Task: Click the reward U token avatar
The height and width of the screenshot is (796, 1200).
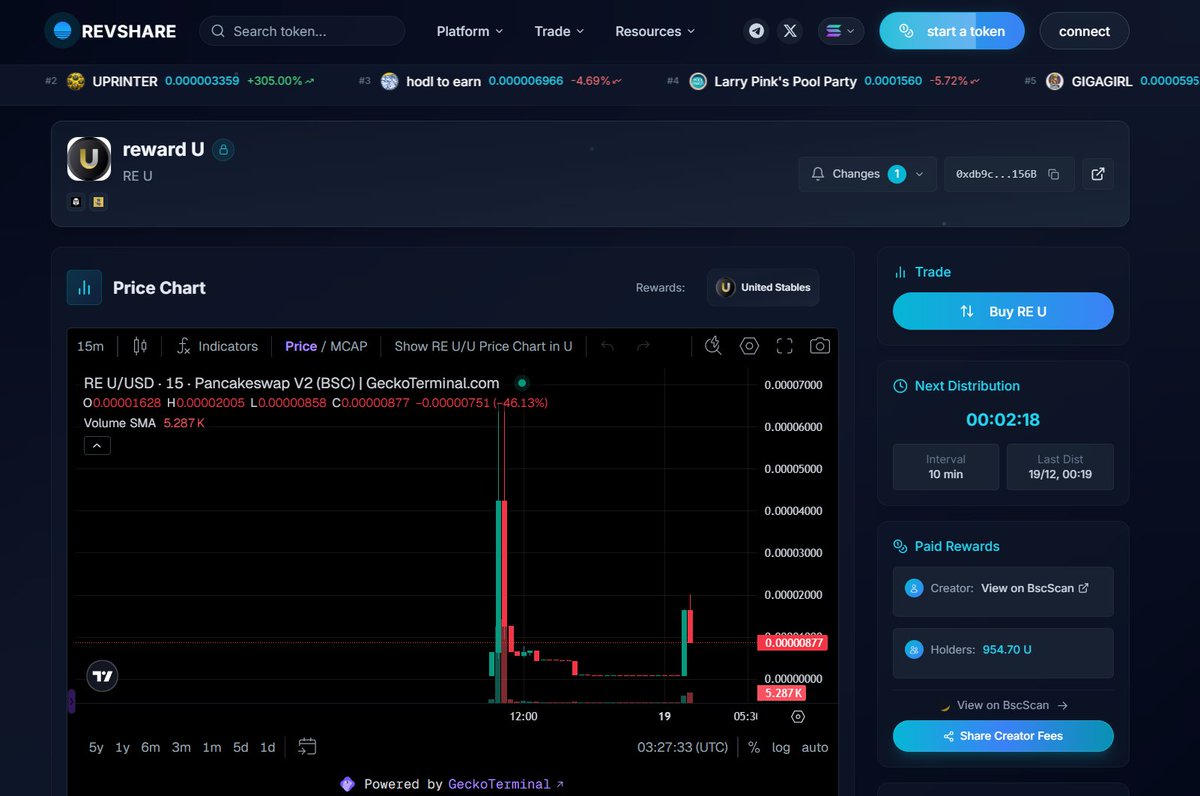Action: (89, 159)
